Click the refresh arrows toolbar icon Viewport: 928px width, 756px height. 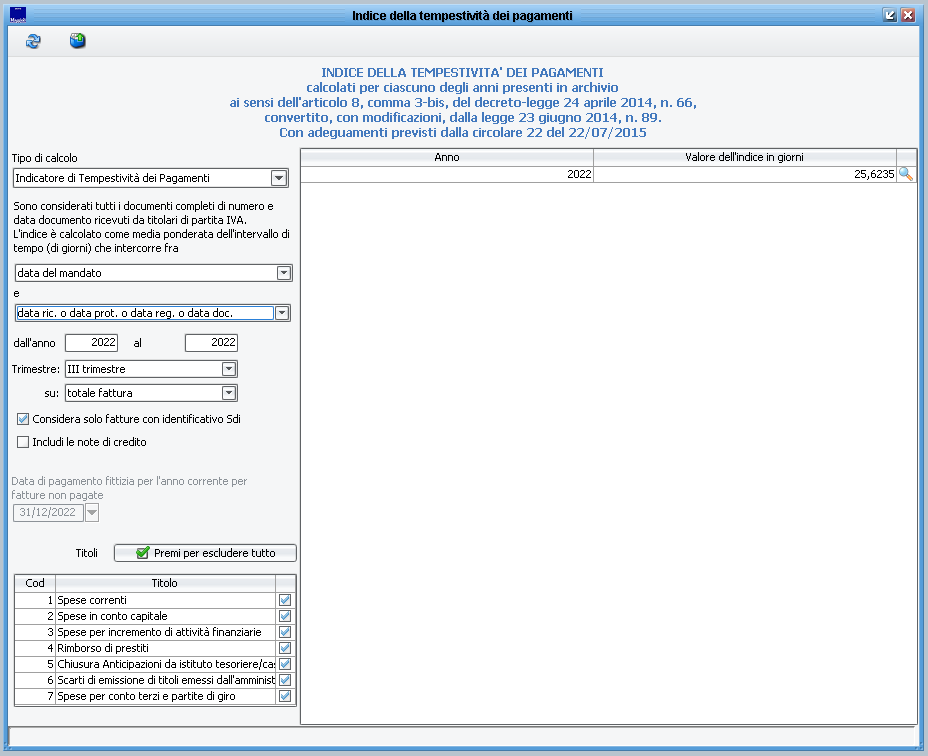[x=33, y=41]
